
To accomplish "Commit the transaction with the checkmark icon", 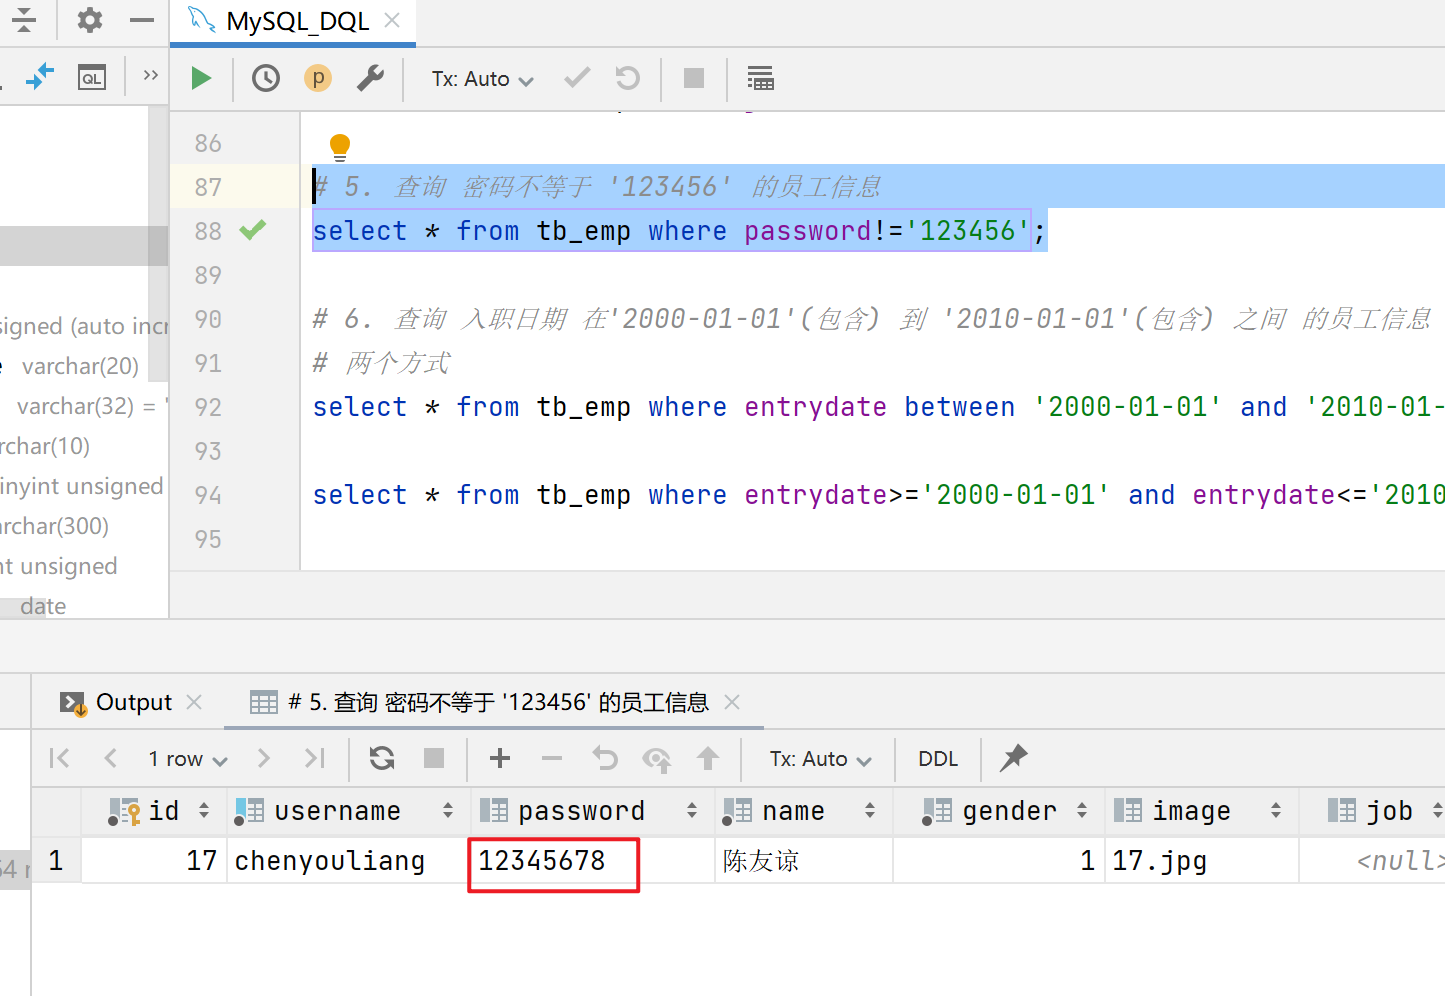I will point(577,78).
